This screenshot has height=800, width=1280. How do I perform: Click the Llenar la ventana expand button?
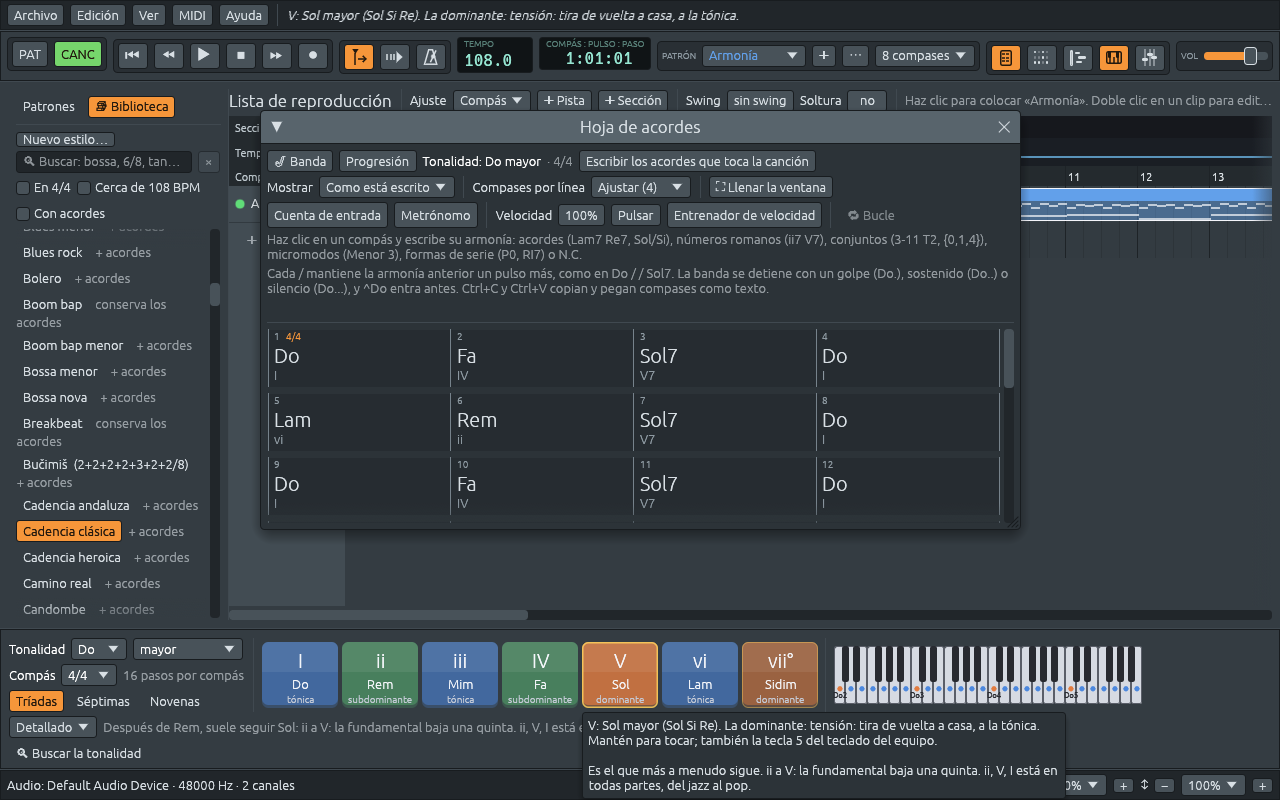point(770,187)
